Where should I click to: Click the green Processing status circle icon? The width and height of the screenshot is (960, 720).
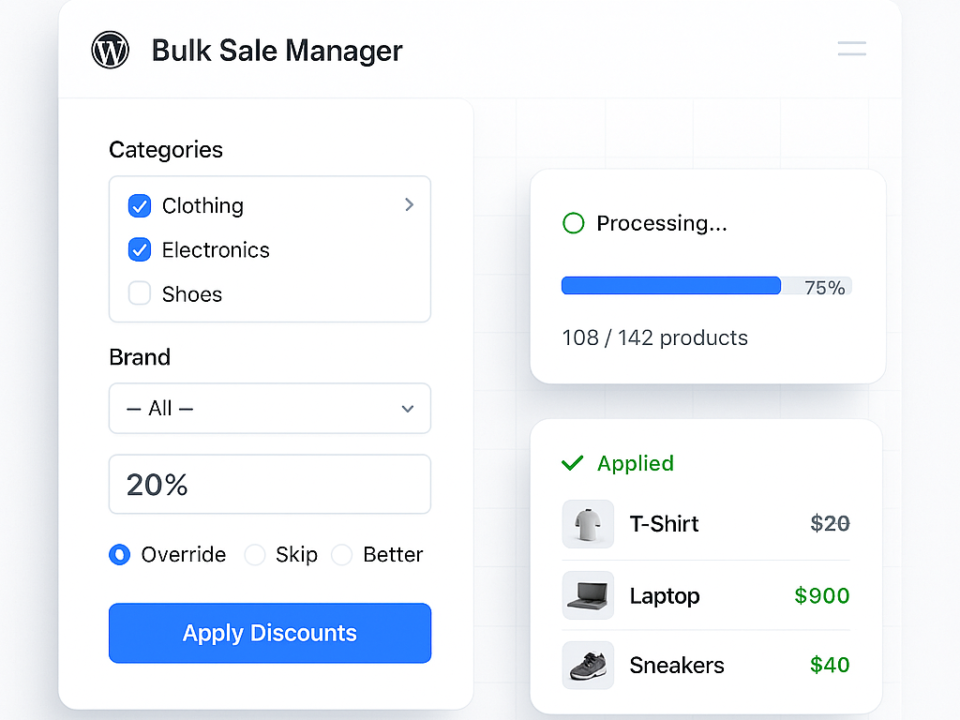click(x=572, y=223)
